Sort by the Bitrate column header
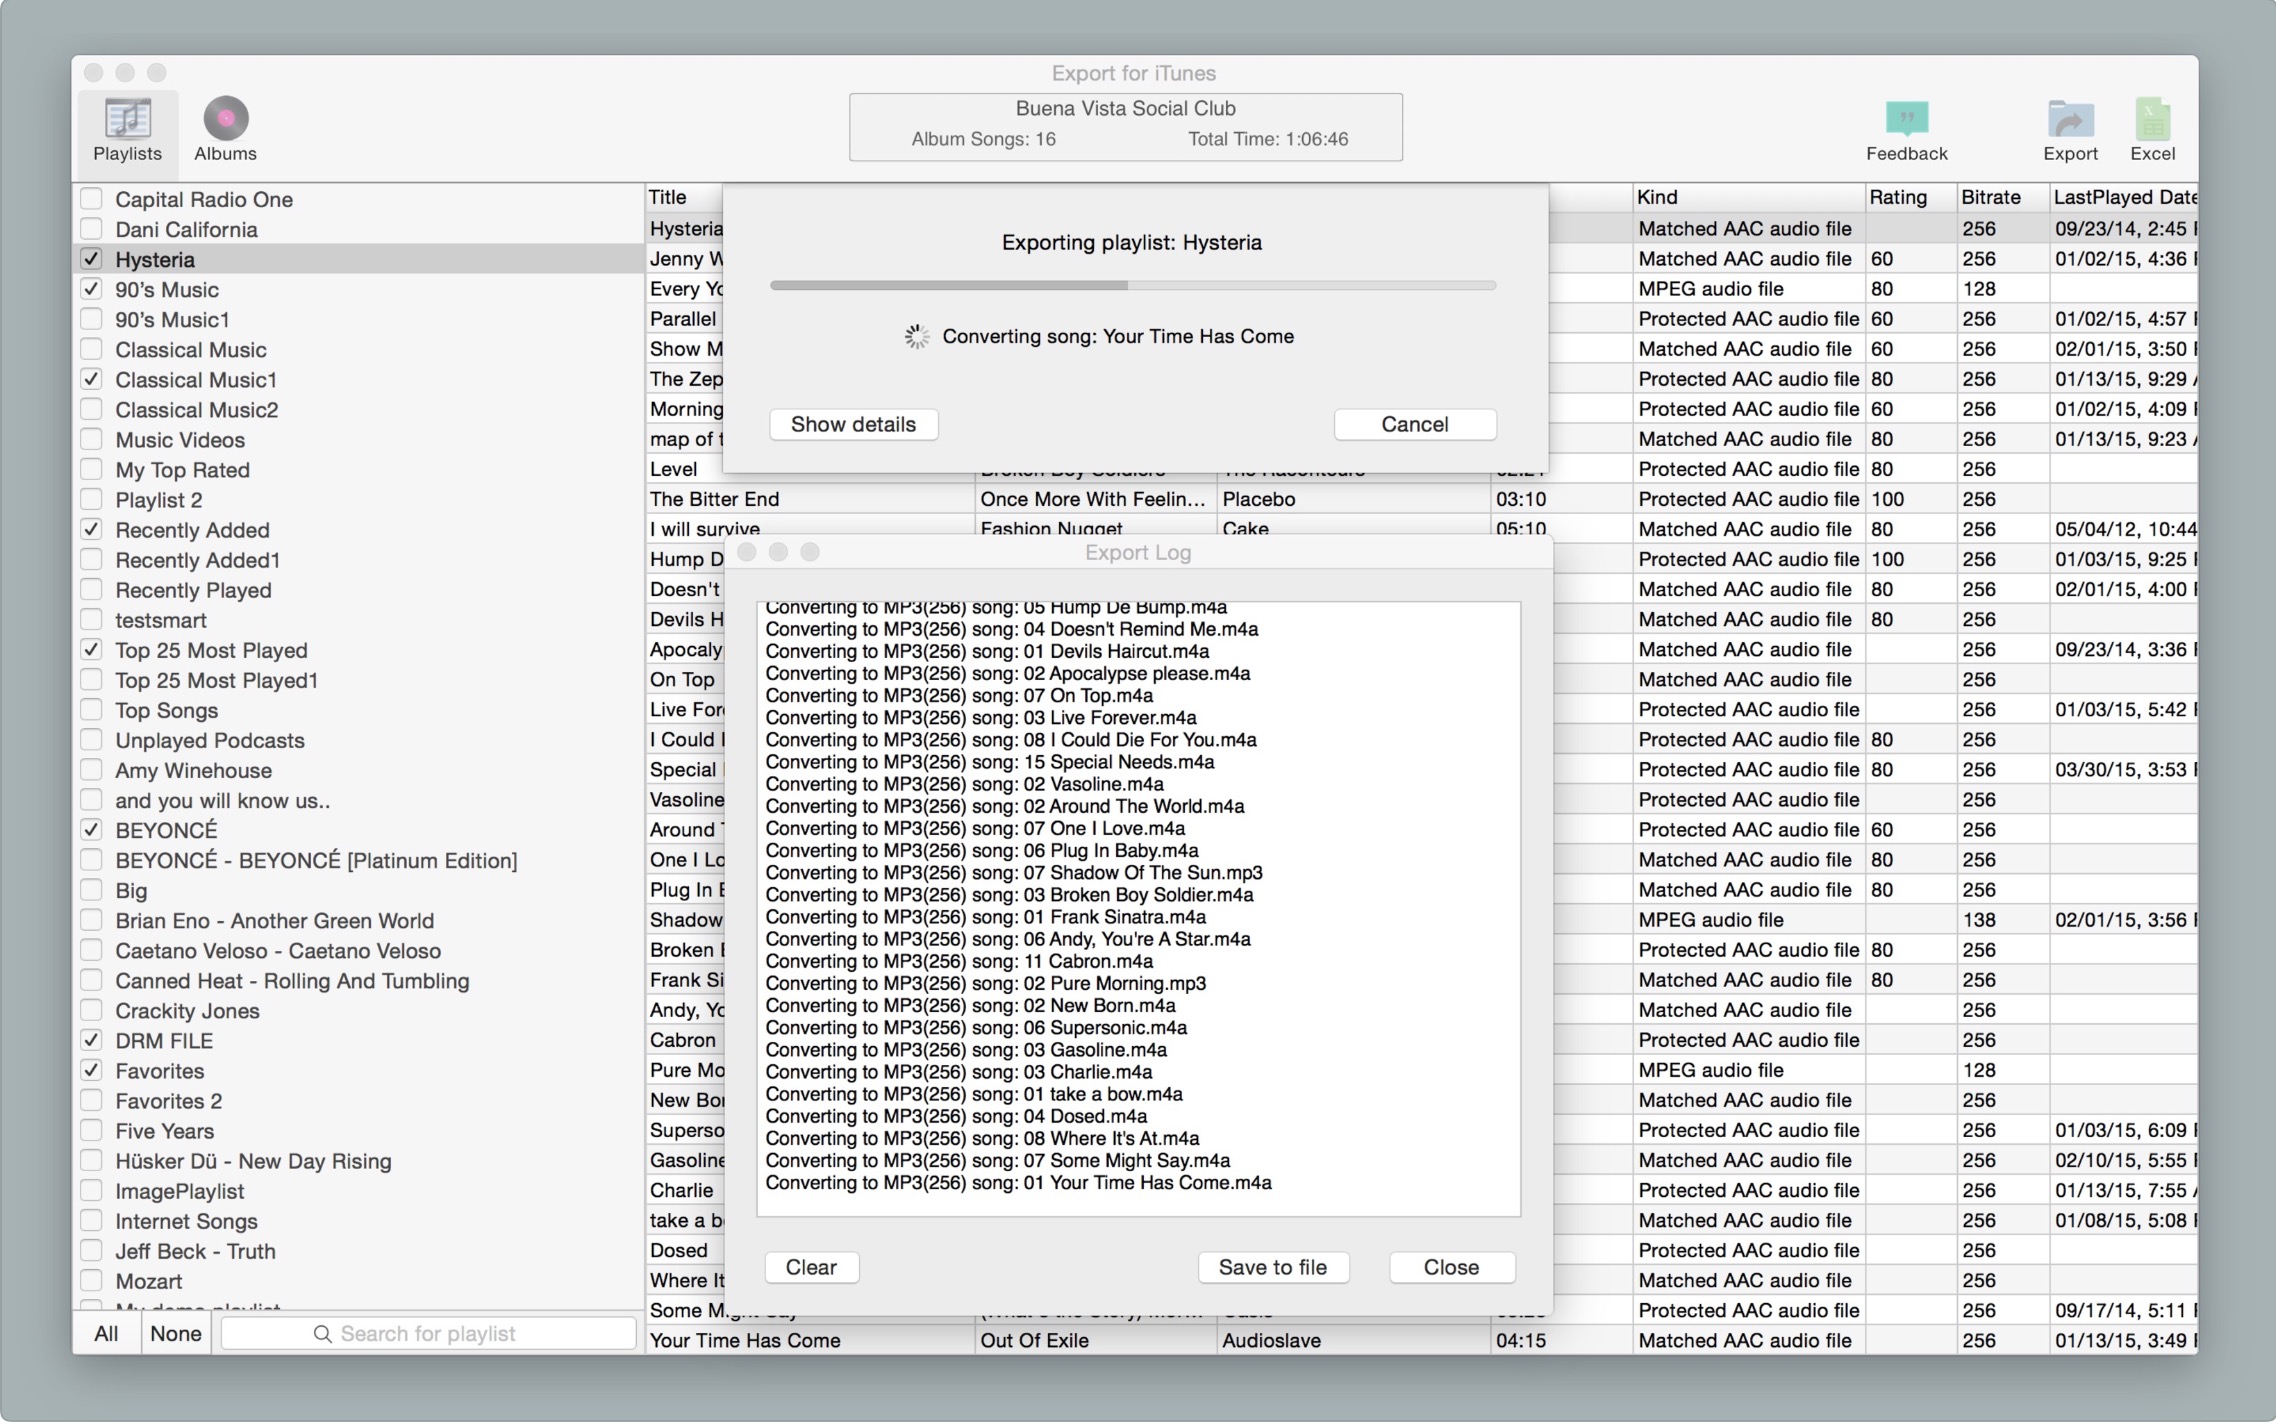 pos(1990,197)
